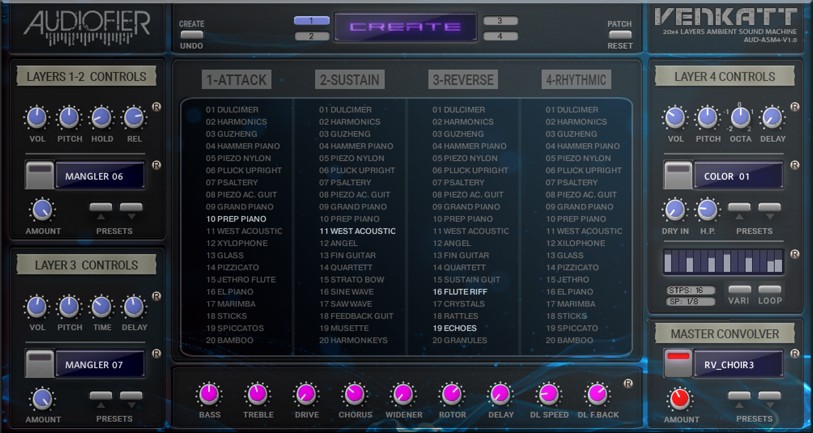813x433 pixels.
Task: Open the 2-SUSTAIN layer column header
Action: 349,80
